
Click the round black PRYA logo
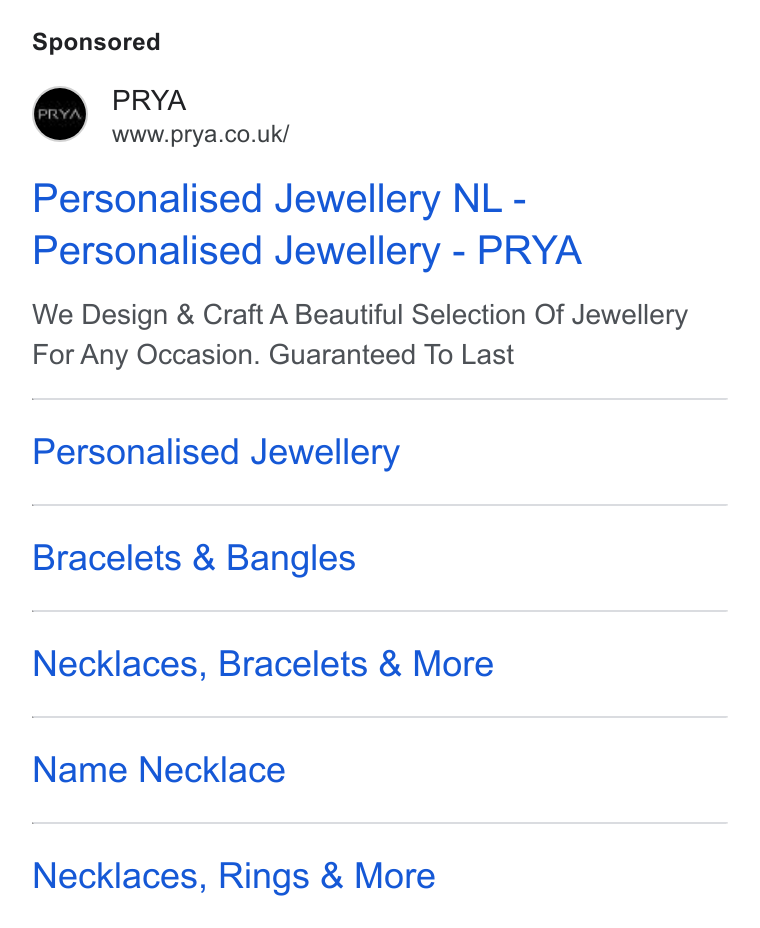point(60,114)
